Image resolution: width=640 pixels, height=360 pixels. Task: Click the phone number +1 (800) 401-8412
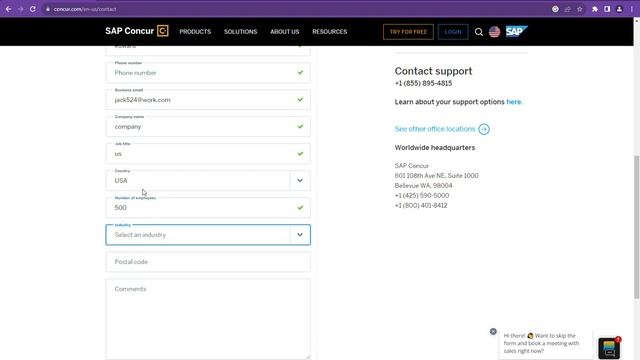[x=421, y=205]
